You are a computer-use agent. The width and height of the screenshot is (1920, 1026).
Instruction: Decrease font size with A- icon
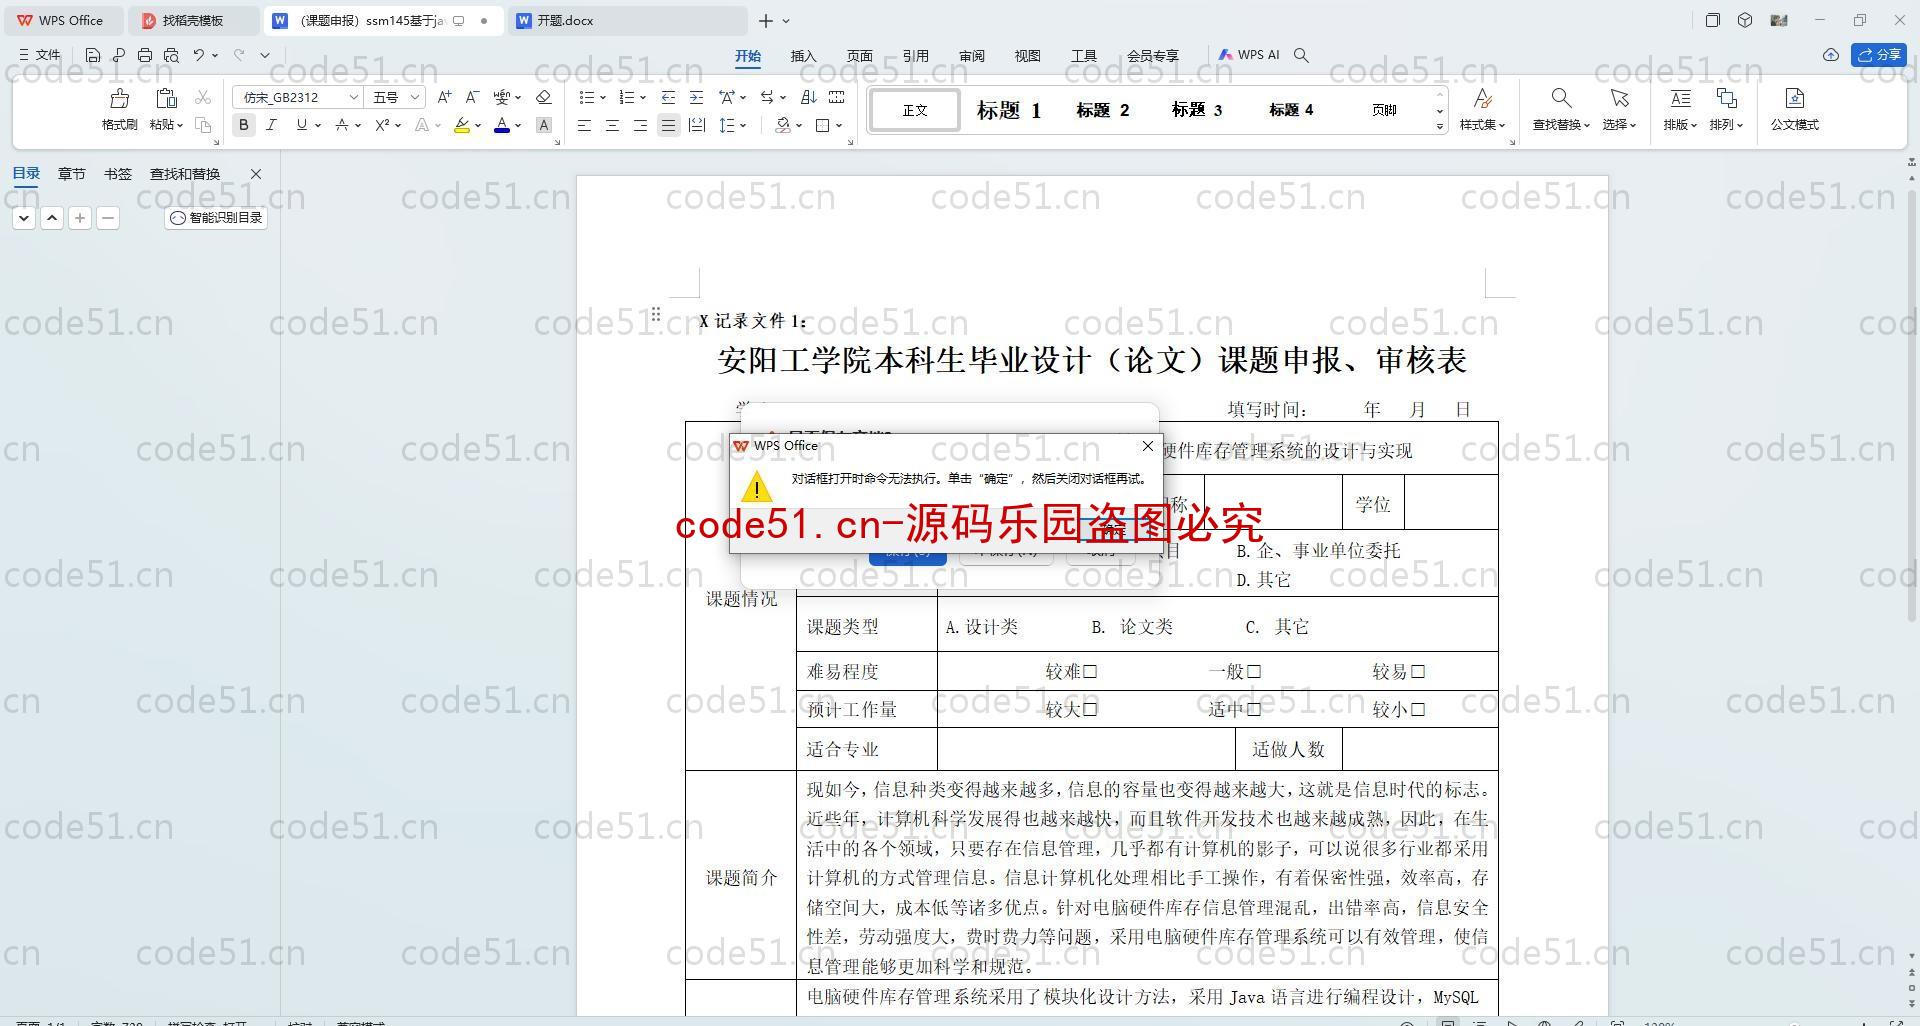[x=473, y=97]
